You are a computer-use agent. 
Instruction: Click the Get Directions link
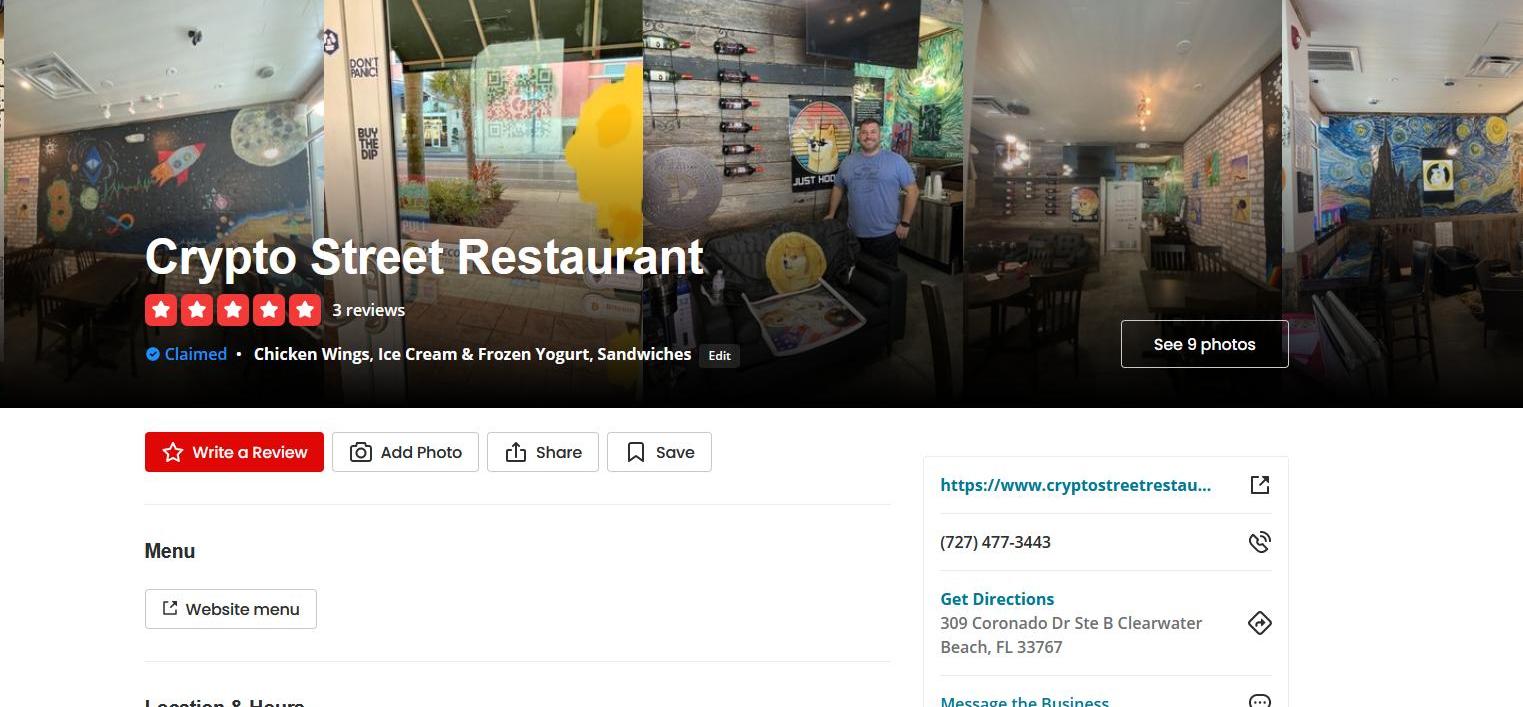[x=997, y=599]
